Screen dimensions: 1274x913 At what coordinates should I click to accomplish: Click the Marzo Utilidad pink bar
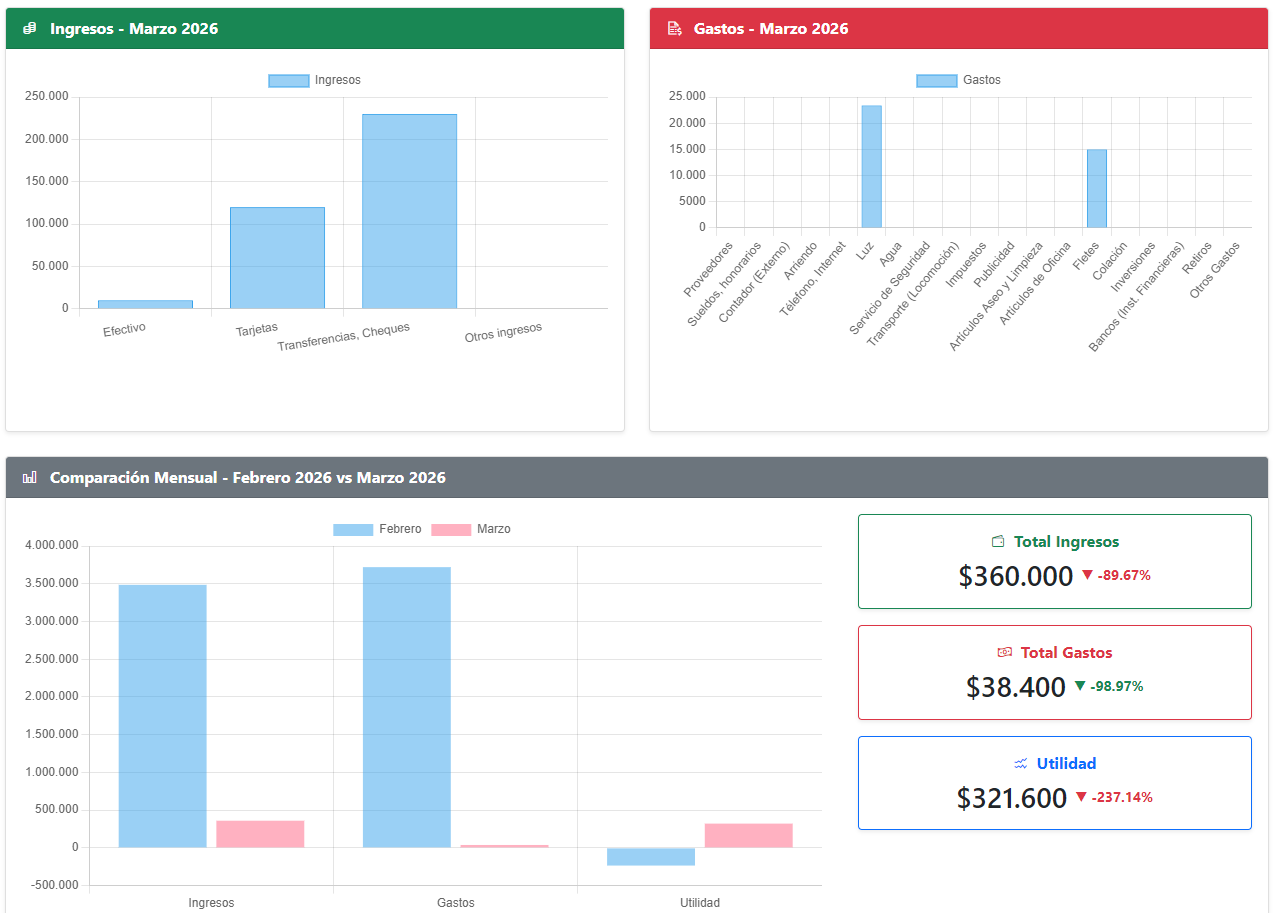pos(749,835)
